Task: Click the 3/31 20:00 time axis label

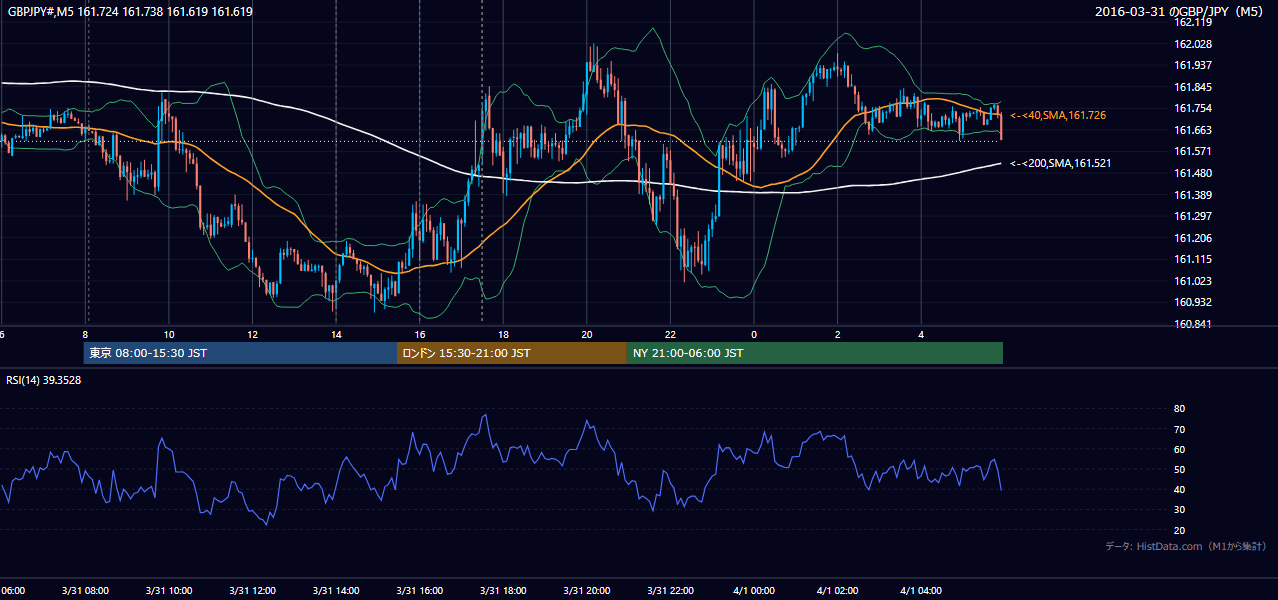Action: click(x=586, y=591)
